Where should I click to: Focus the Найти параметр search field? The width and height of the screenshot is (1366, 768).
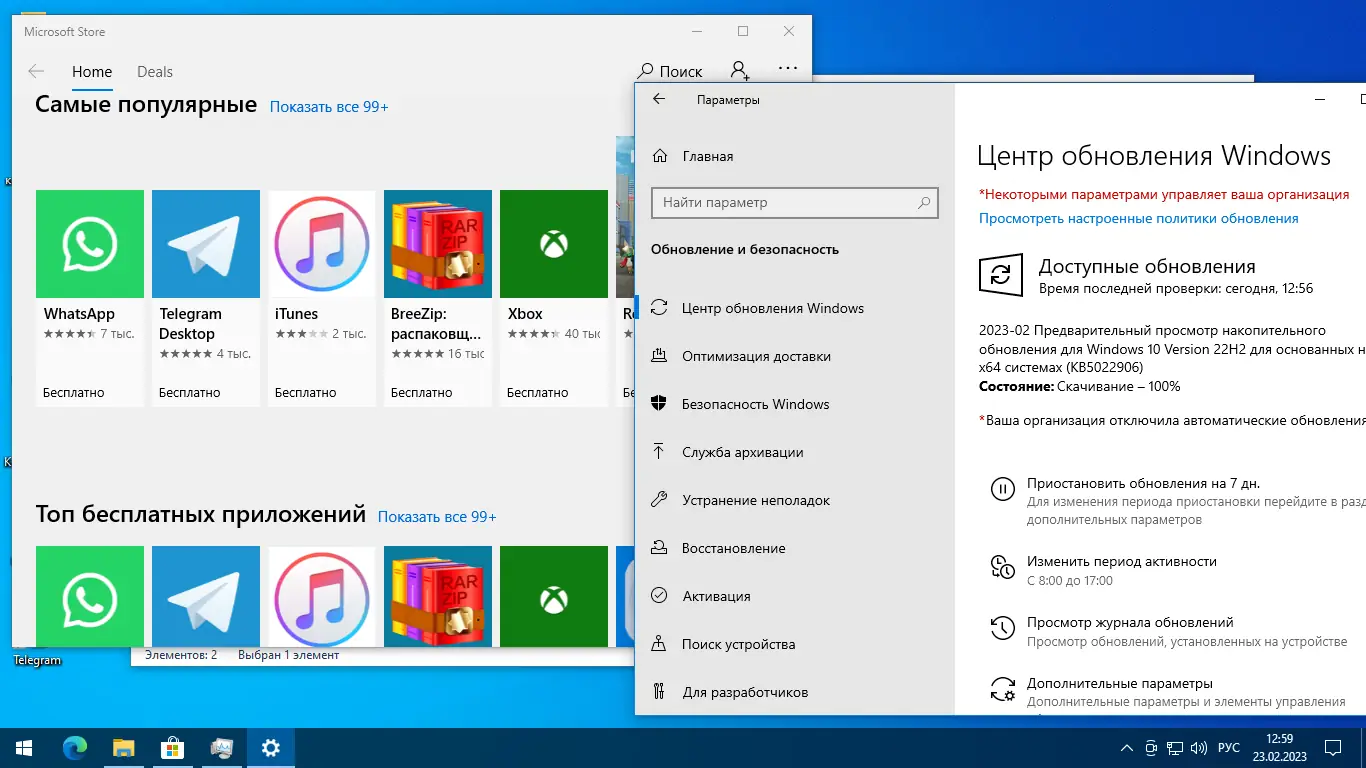click(795, 202)
